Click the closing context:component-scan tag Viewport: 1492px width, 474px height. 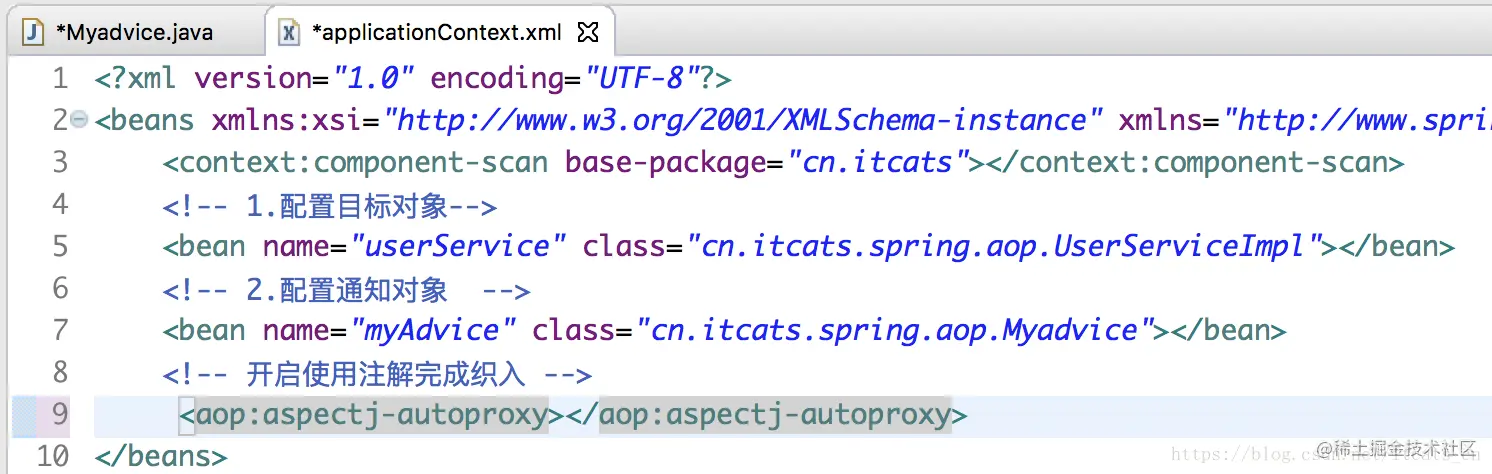(1196, 162)
